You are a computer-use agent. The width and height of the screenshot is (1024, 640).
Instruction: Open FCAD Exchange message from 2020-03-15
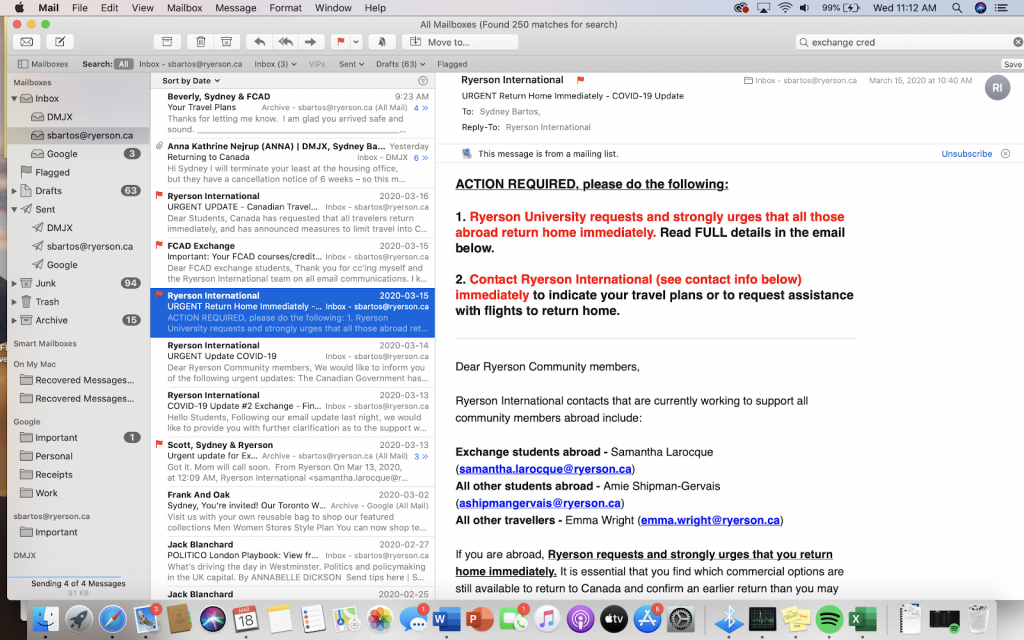293,263
